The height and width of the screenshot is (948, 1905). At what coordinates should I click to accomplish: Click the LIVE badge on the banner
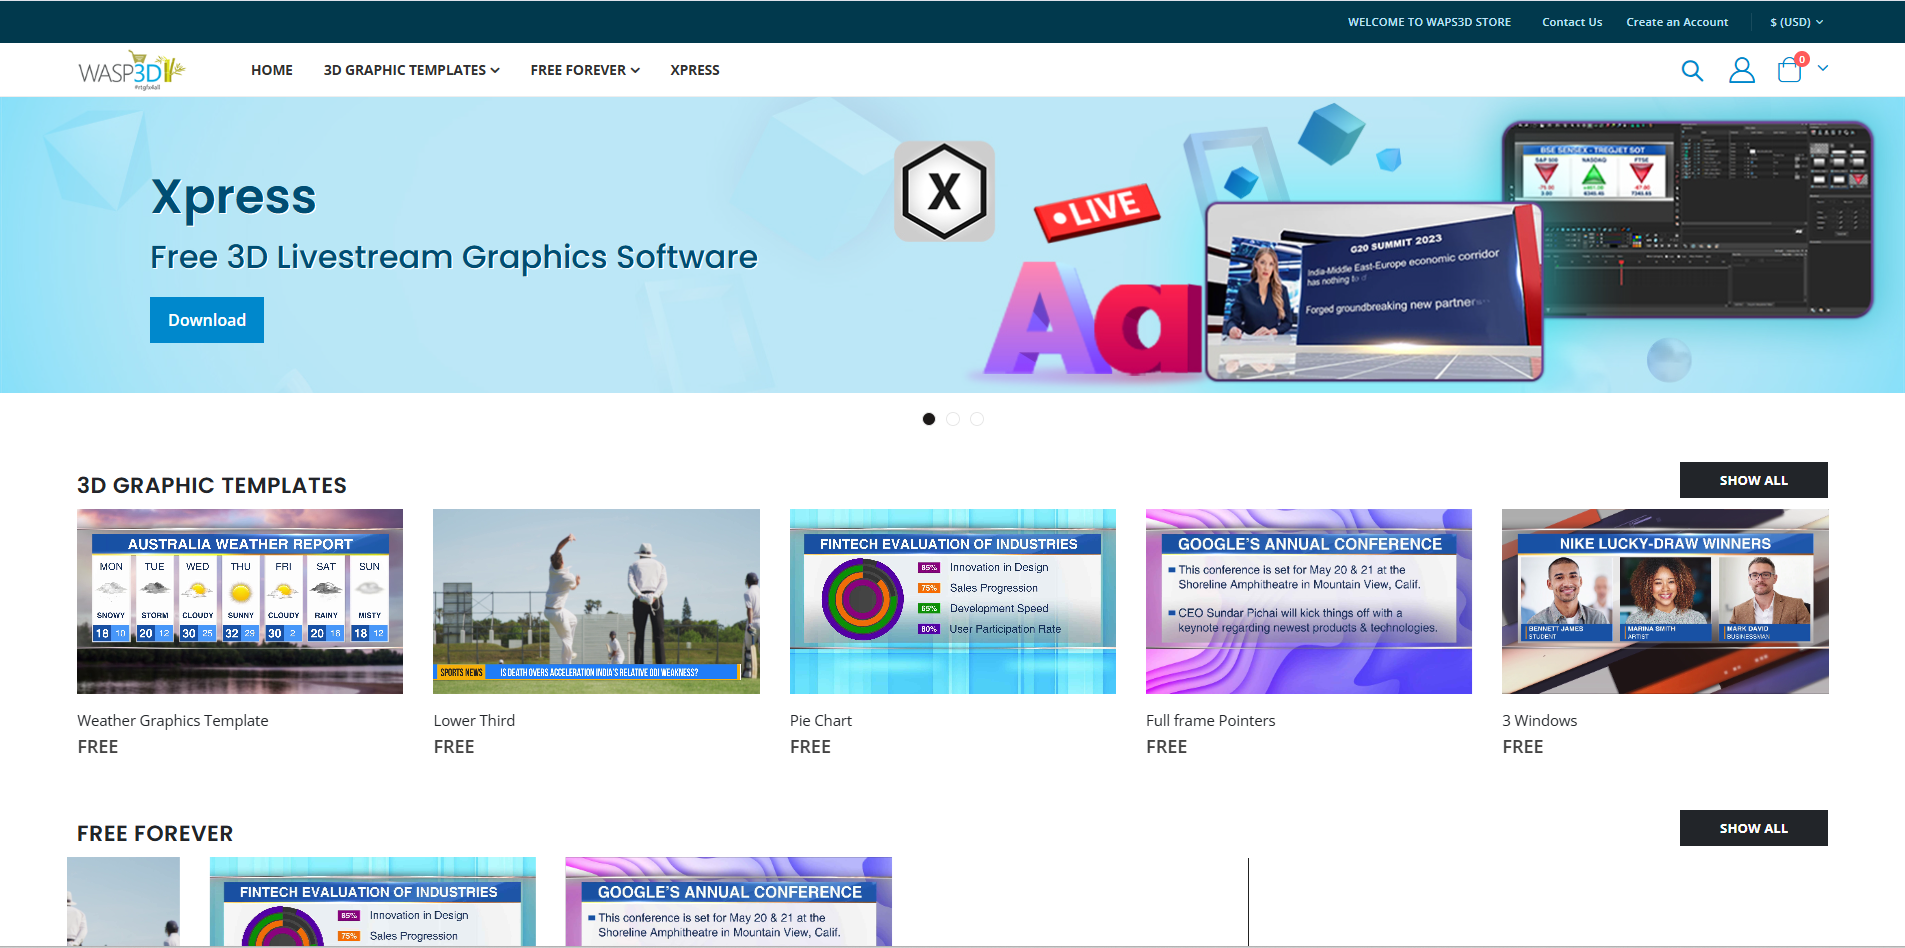click(1097, 211)
